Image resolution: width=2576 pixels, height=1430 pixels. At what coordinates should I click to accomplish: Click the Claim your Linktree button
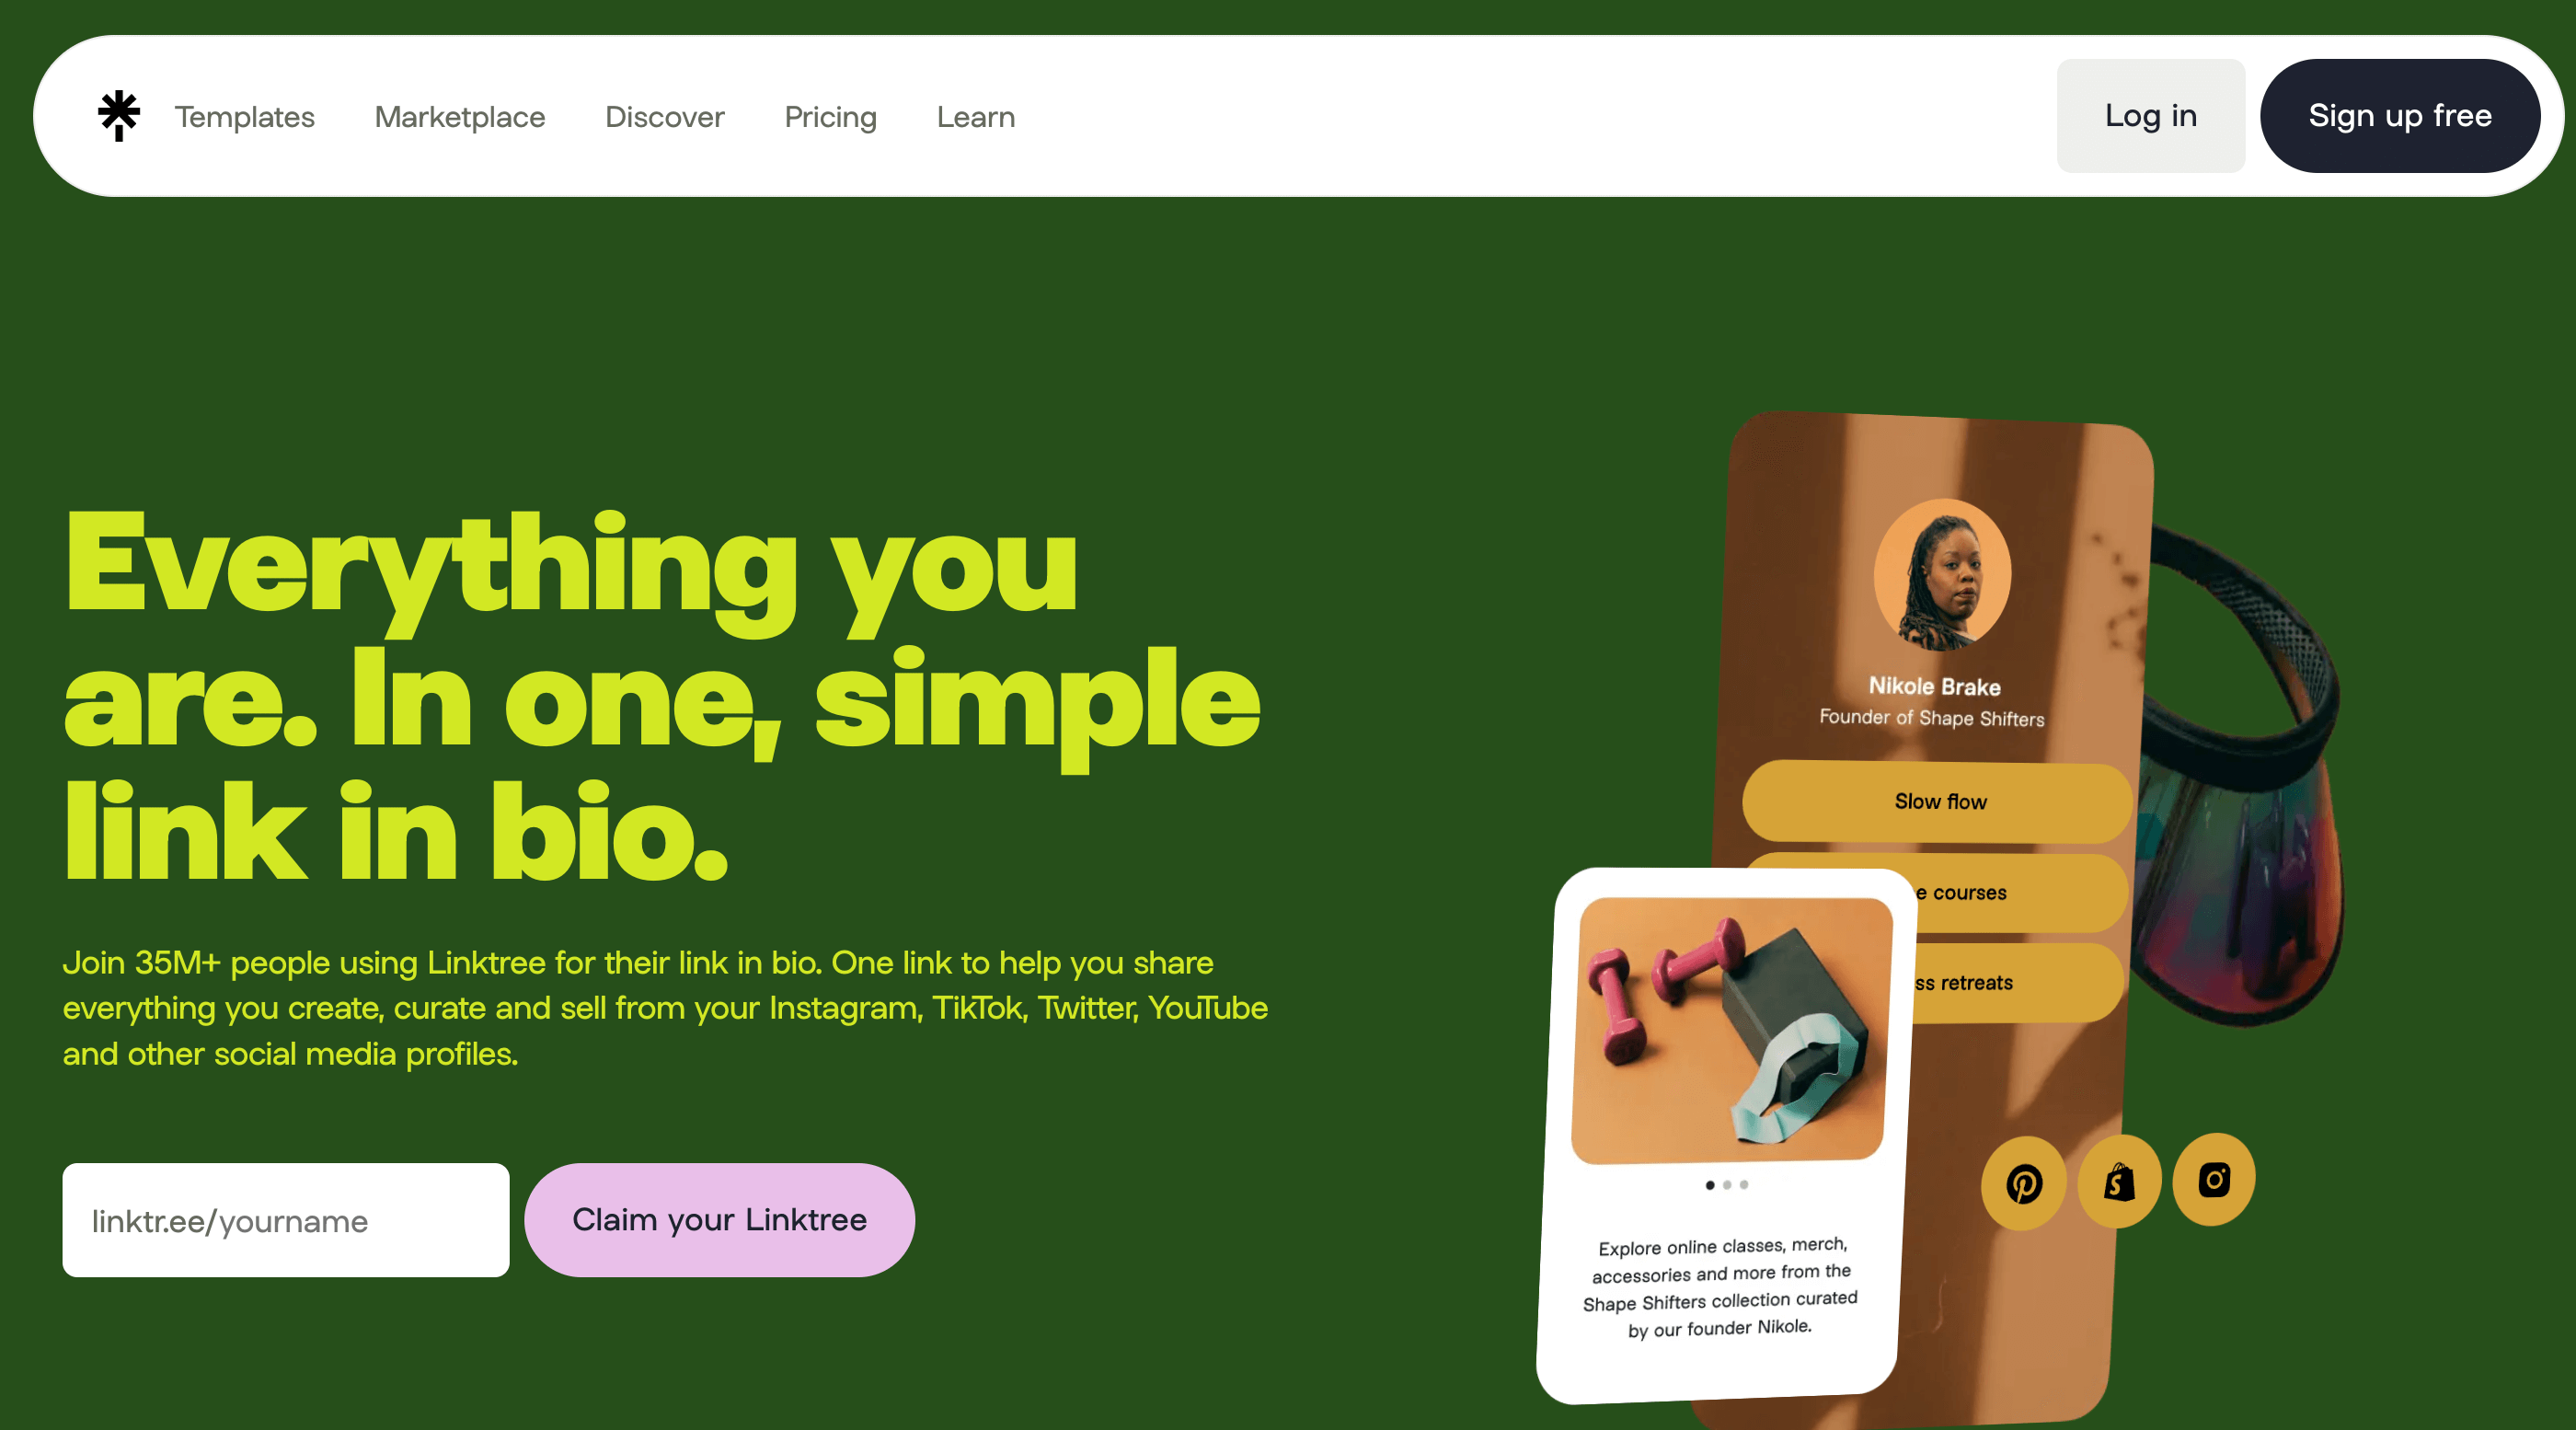click(720, 1220)
